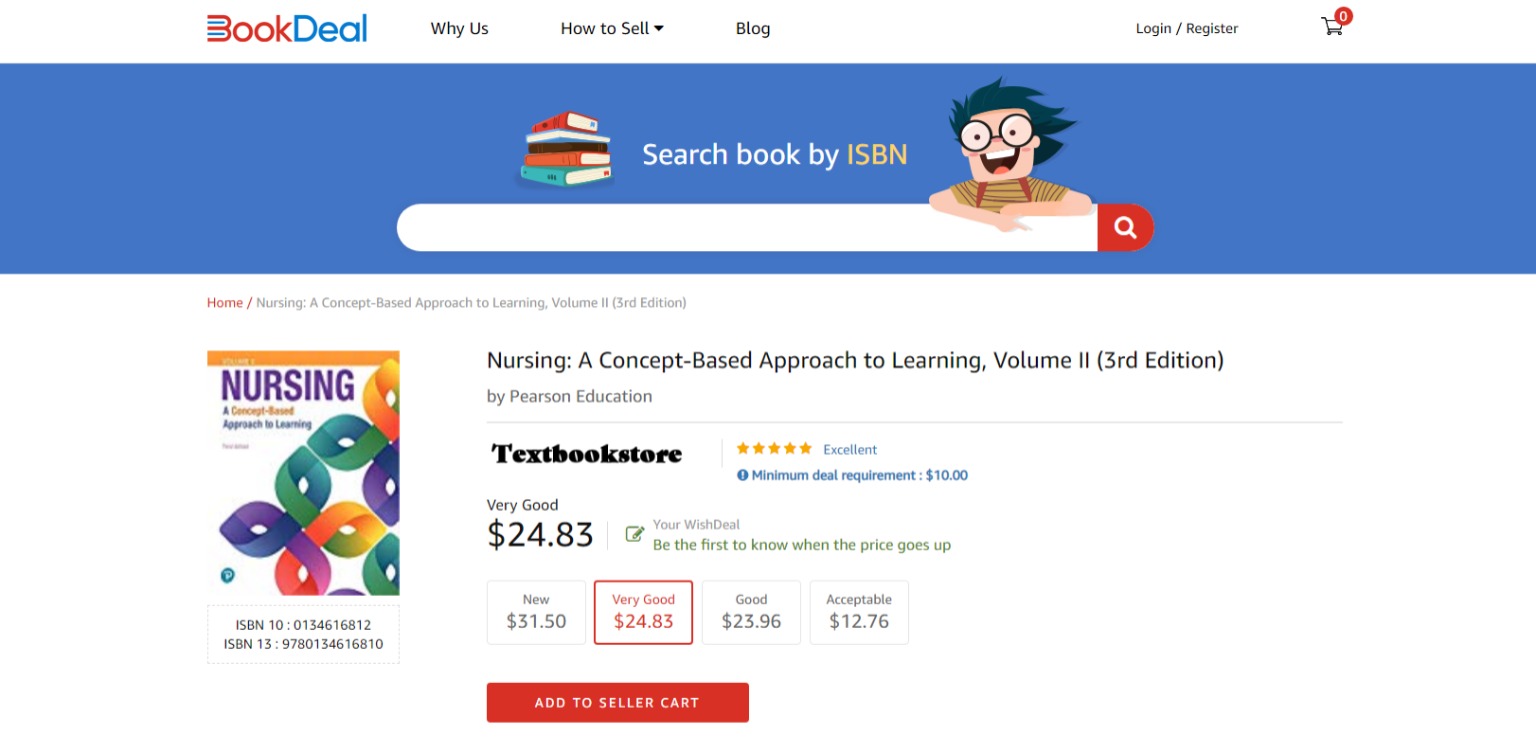
Task: Click the Textbookstore vendor logo
Action: [587, 454]
